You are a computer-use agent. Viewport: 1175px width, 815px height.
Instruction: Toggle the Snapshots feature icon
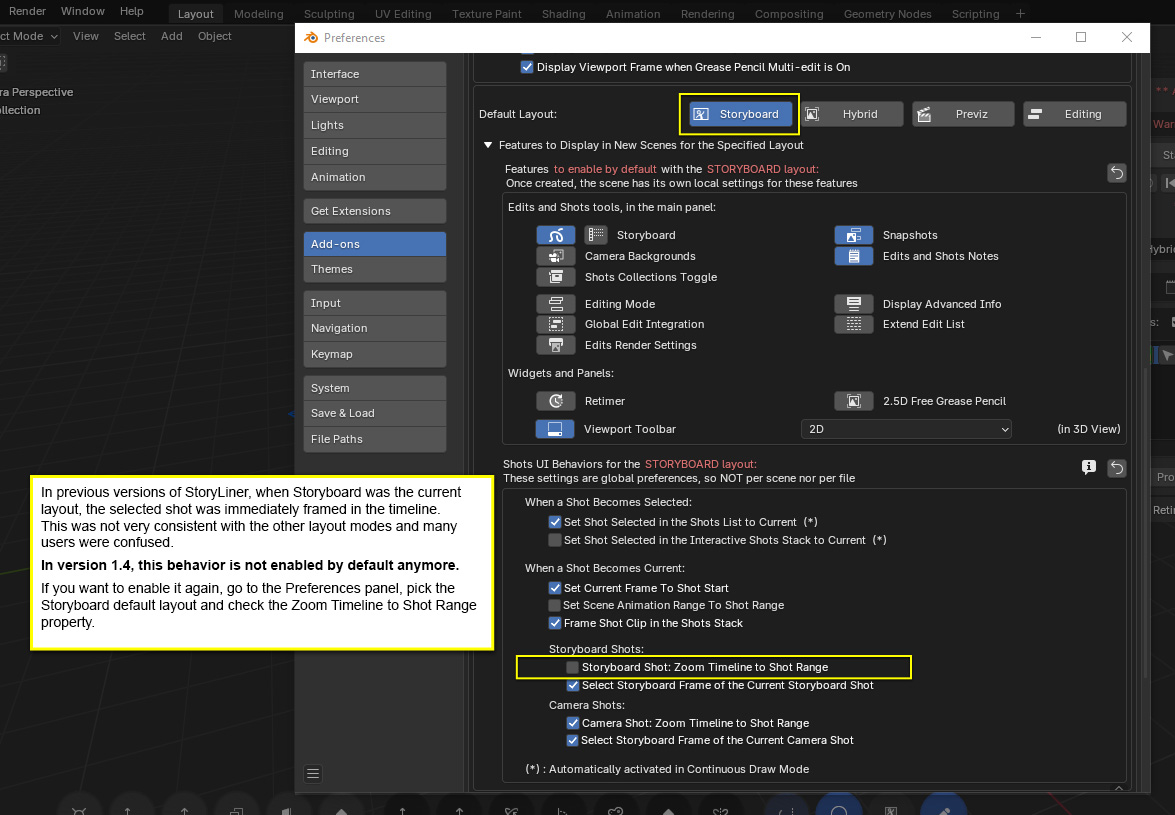(854, 235)
